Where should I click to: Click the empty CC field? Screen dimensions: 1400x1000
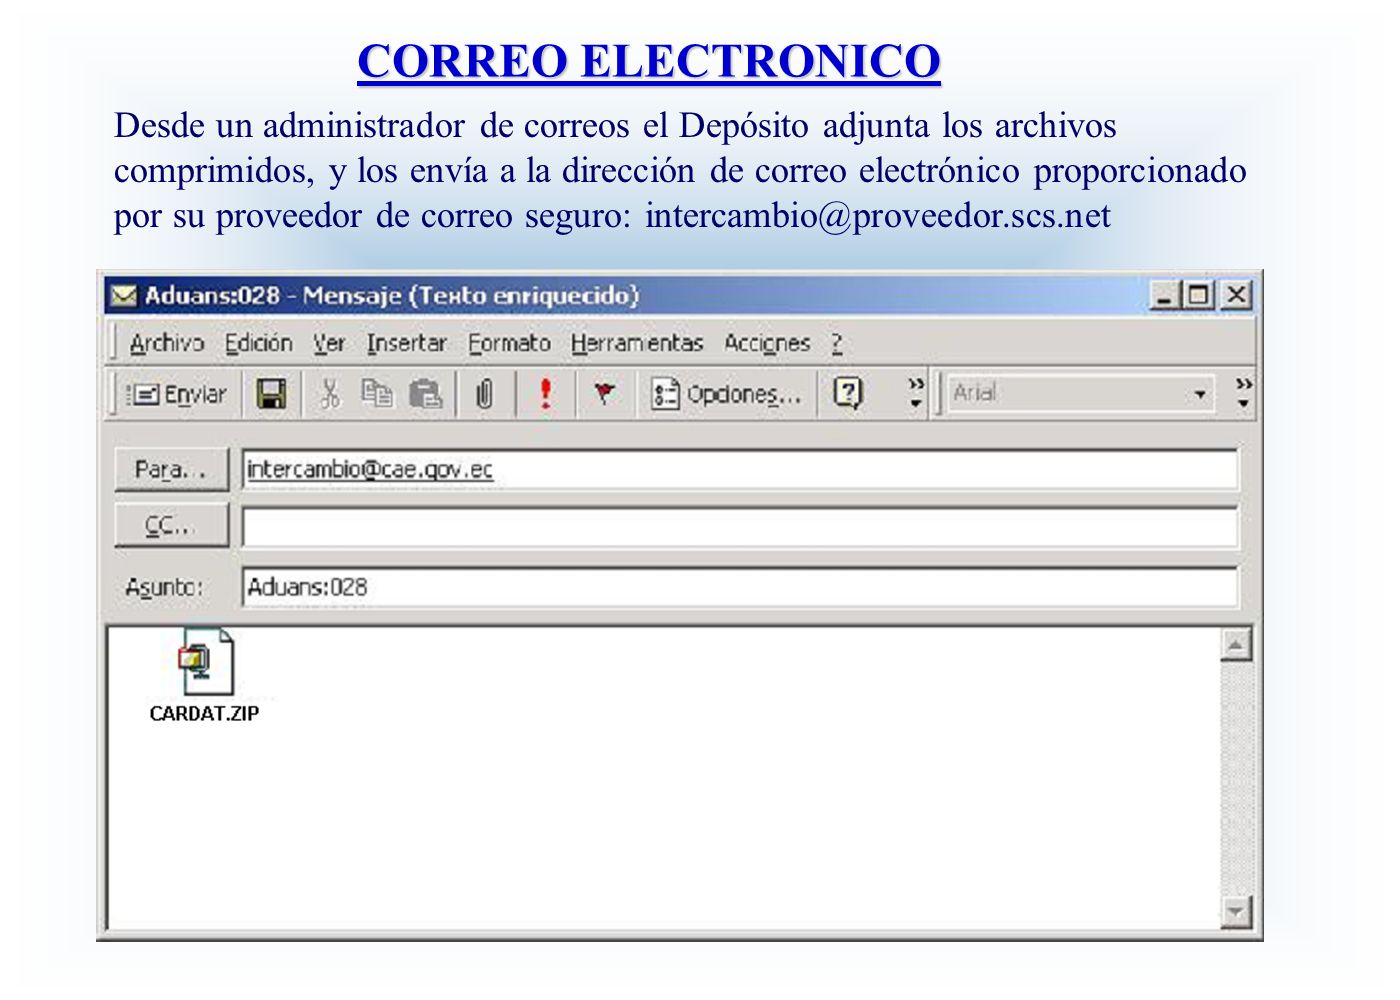tap(740, 527)
